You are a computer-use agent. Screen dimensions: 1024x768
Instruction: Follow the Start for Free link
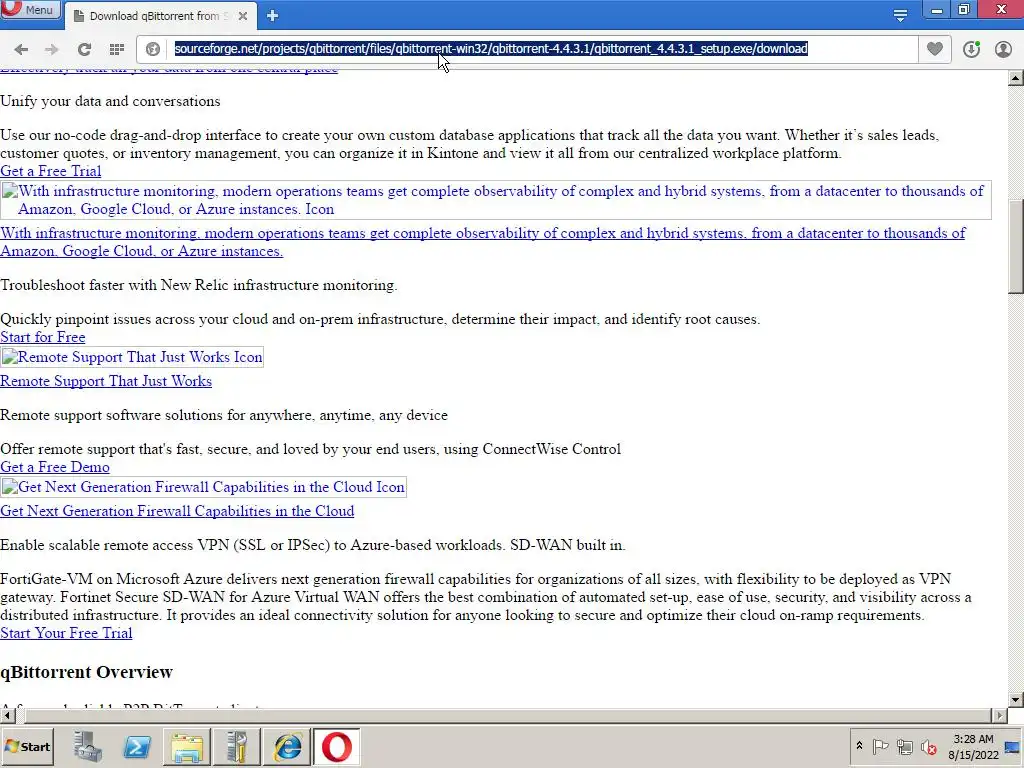pyautogui.click(x=42, y=337)
